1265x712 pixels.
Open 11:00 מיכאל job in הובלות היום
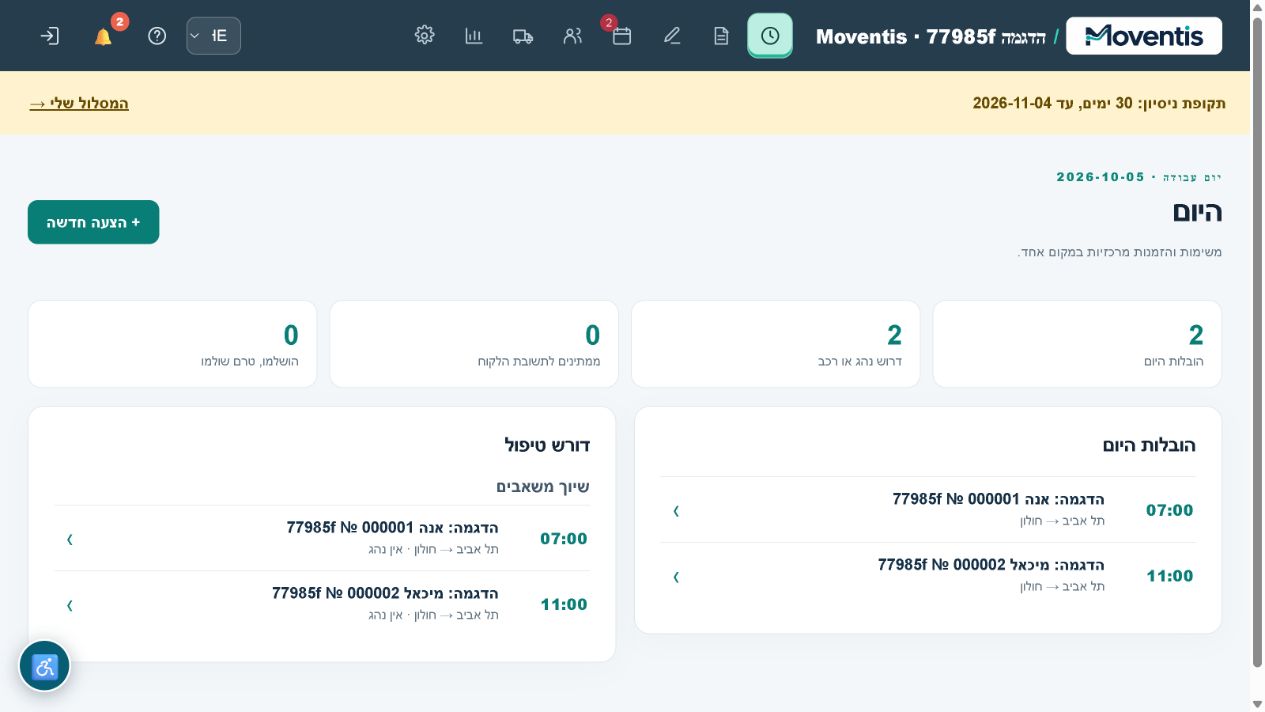pyautogui.click(x=927, y=576)
